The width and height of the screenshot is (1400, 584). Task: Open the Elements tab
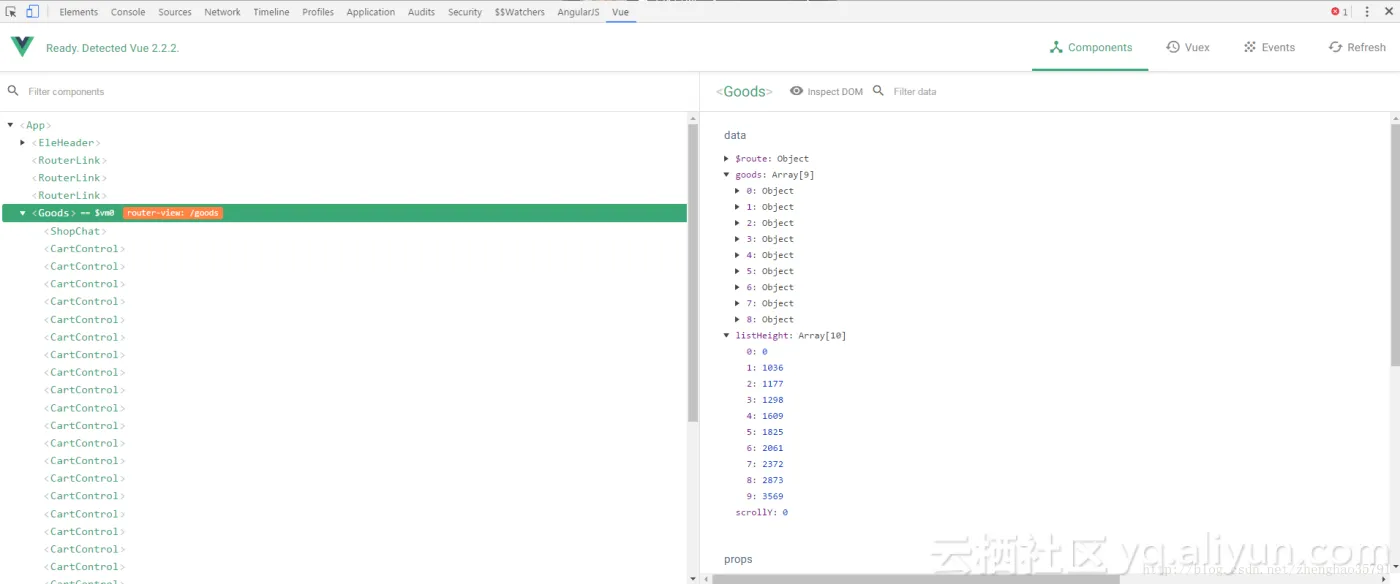[79, 12]
